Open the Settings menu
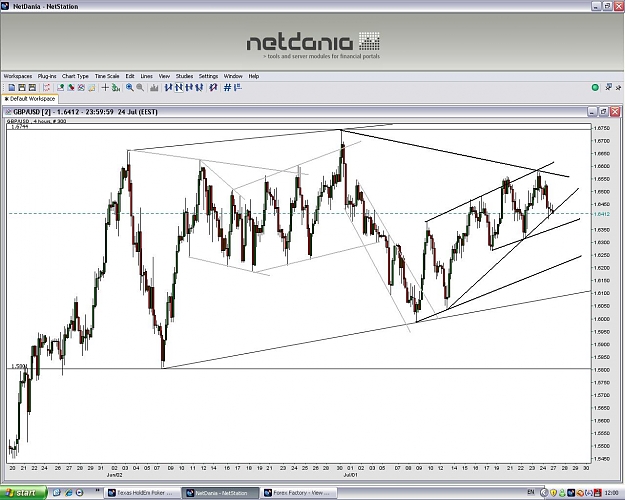625x500 pixels. coord(208,76)
